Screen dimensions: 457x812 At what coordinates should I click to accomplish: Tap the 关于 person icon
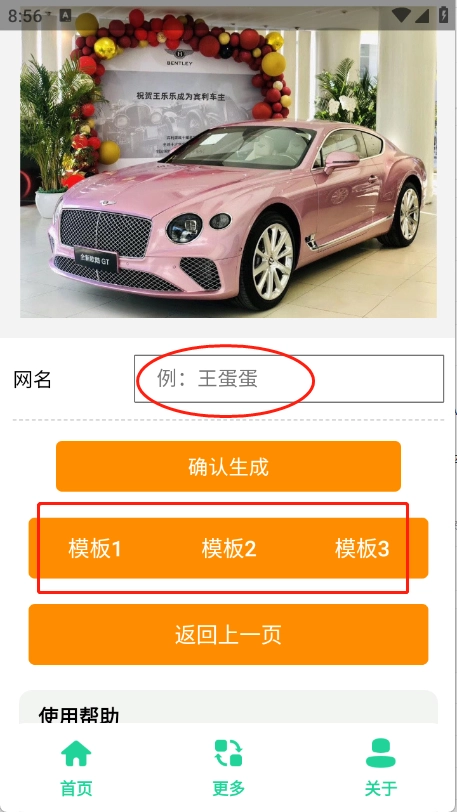381,753
